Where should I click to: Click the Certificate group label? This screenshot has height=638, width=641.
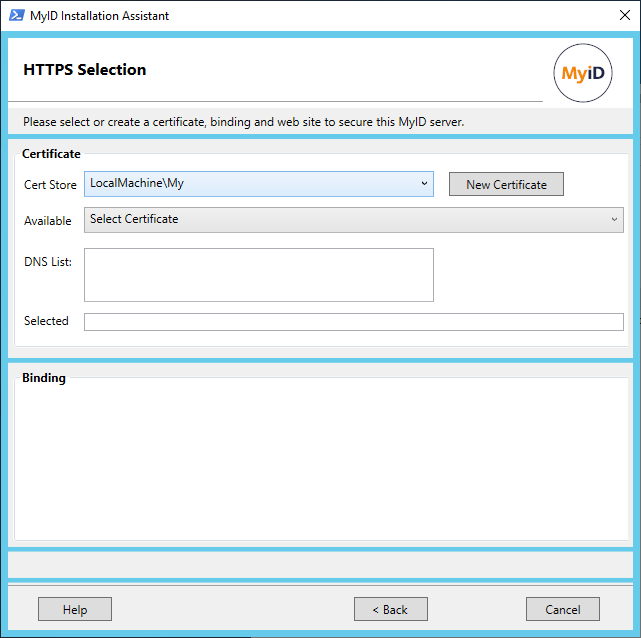click(x=51, y=154)
